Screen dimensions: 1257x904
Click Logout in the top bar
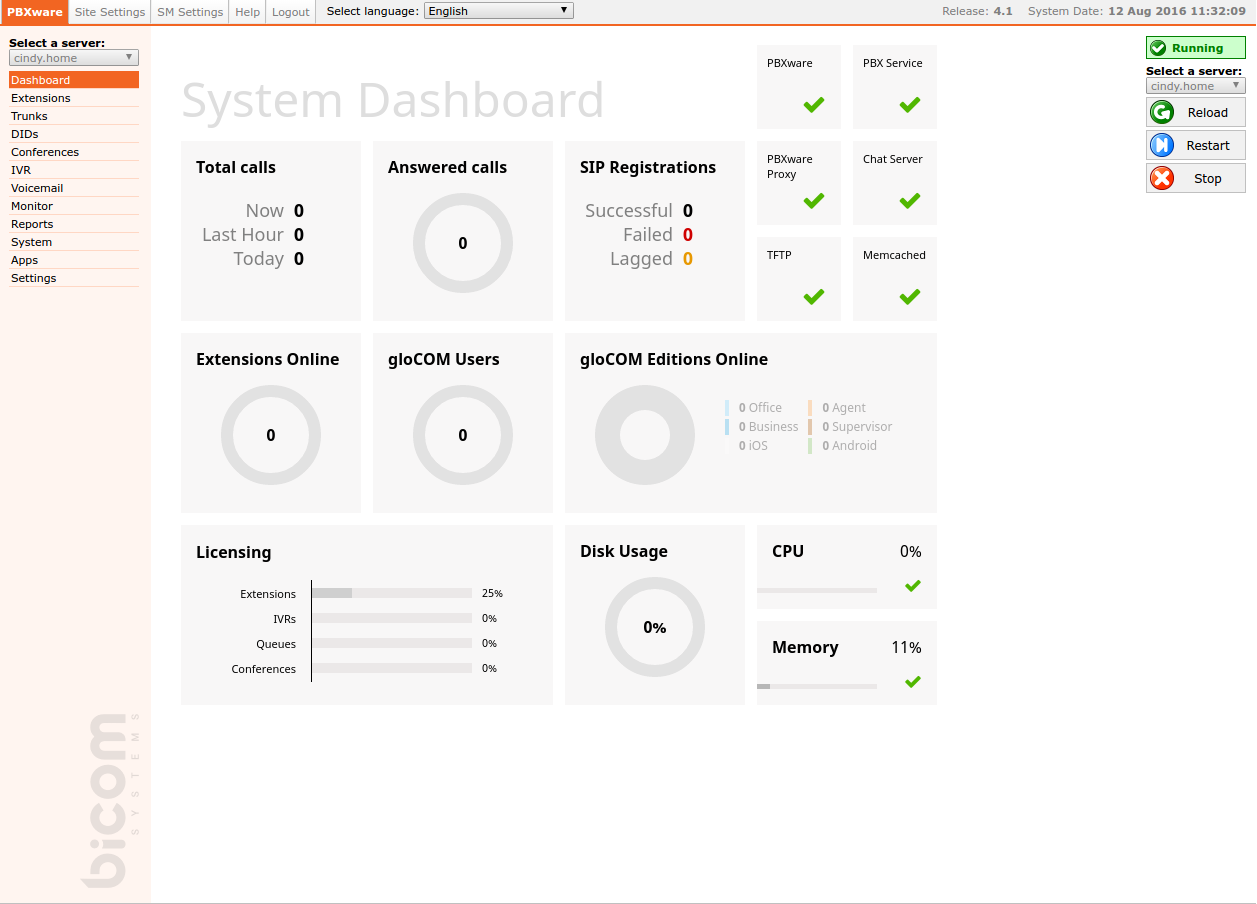(291, 12)
